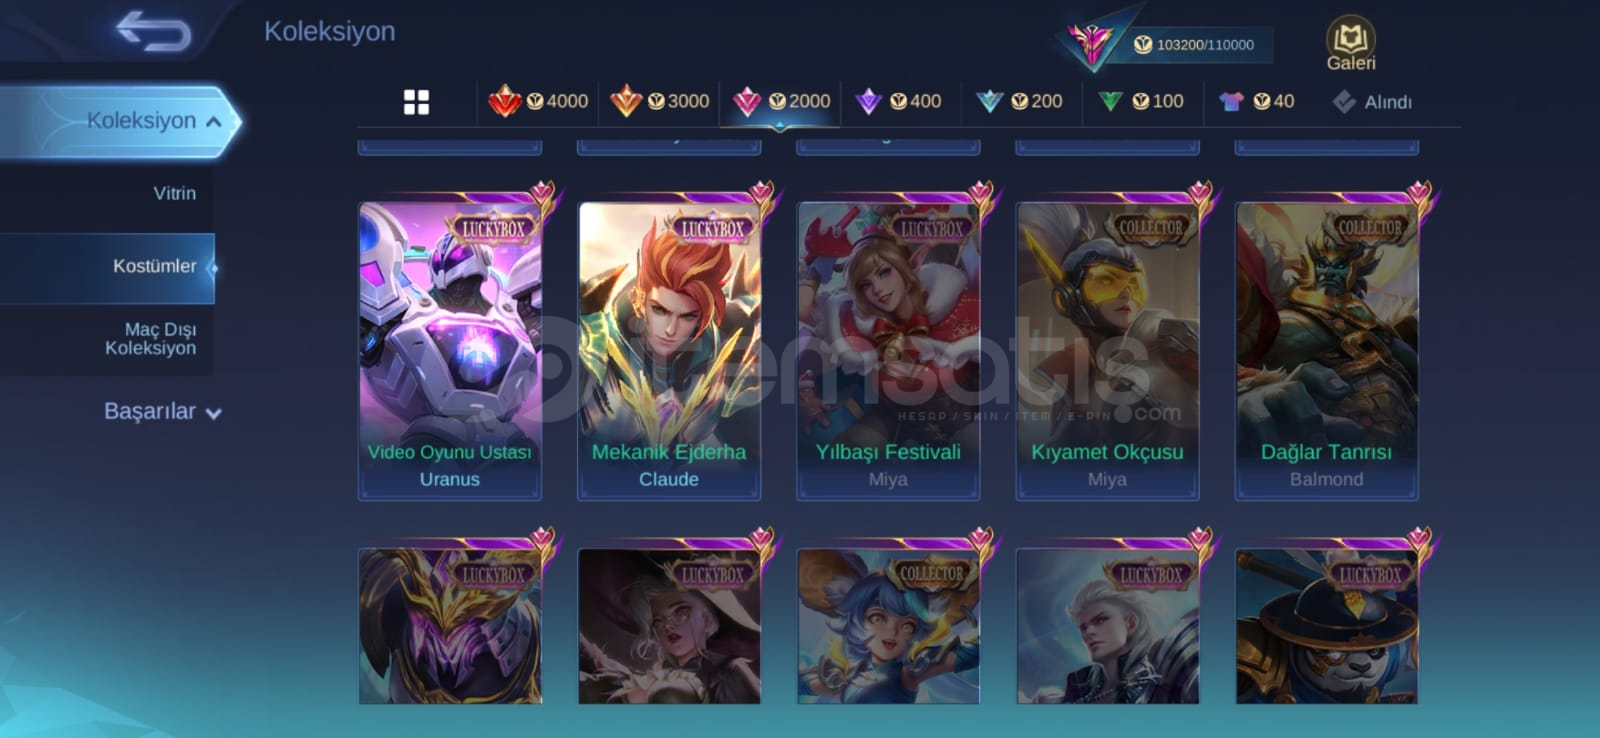Filter by the 4000 points tier
This screenshot has height=738, width=1600.
538,101
